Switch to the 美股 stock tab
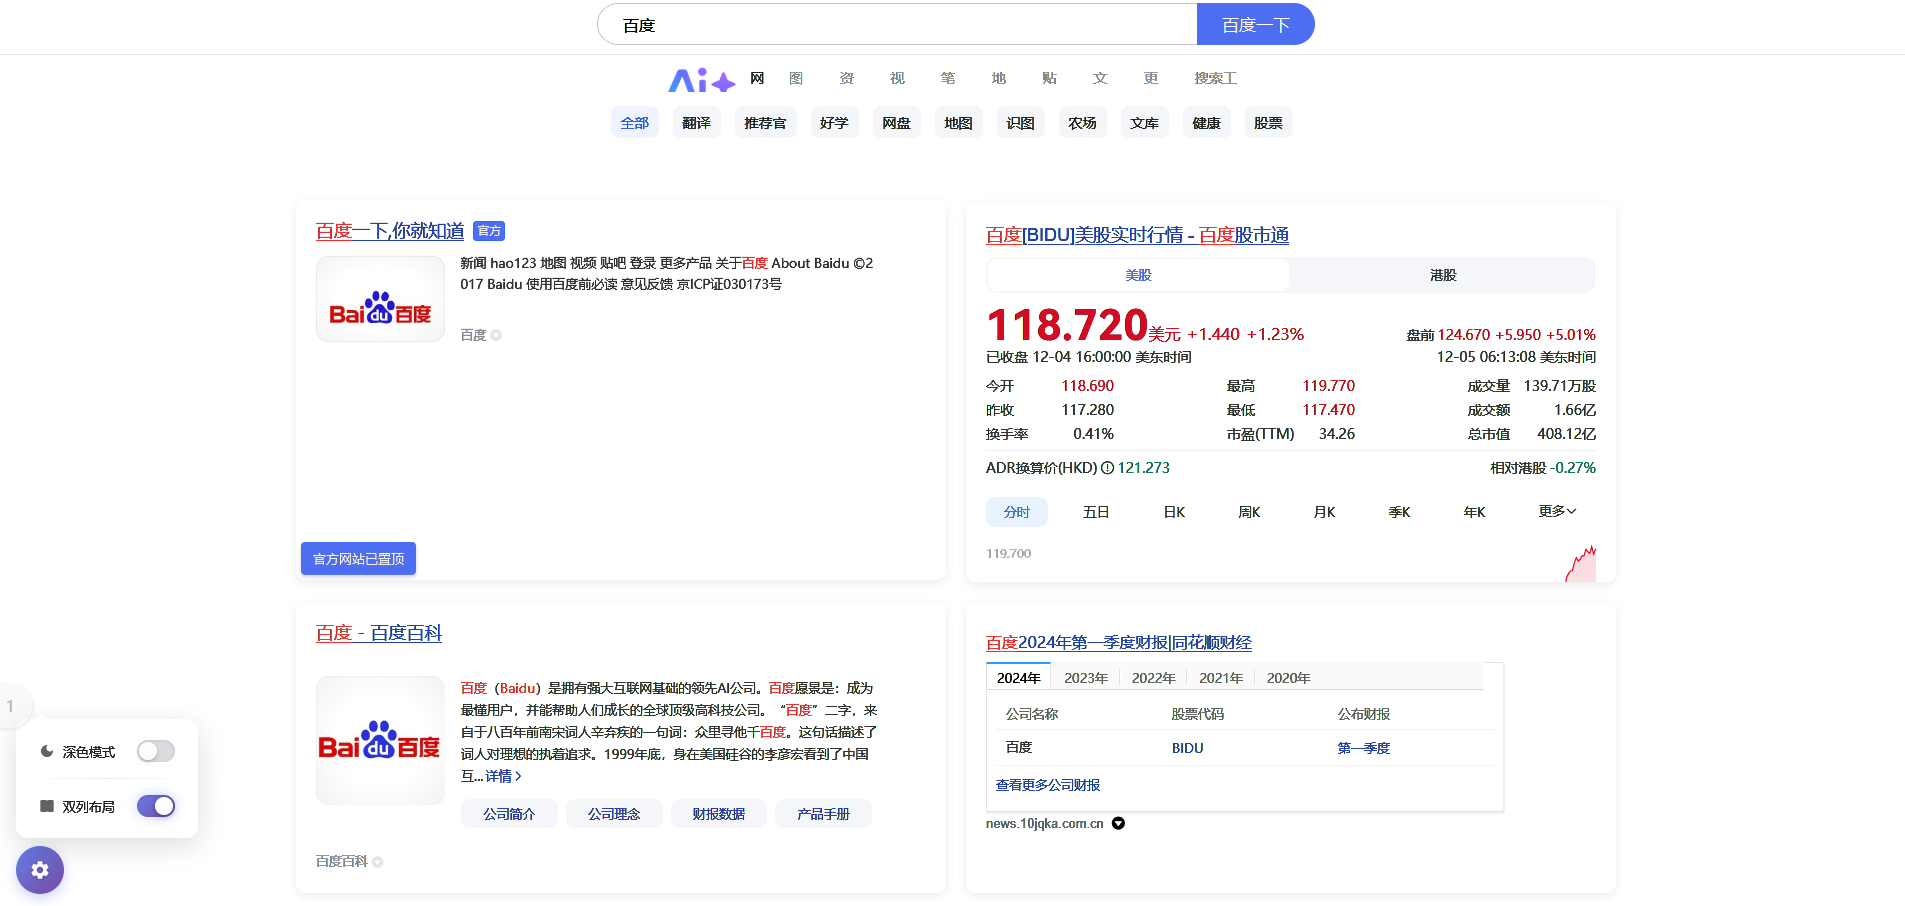The image size is (1905, 906). (x=1138, y=275)
